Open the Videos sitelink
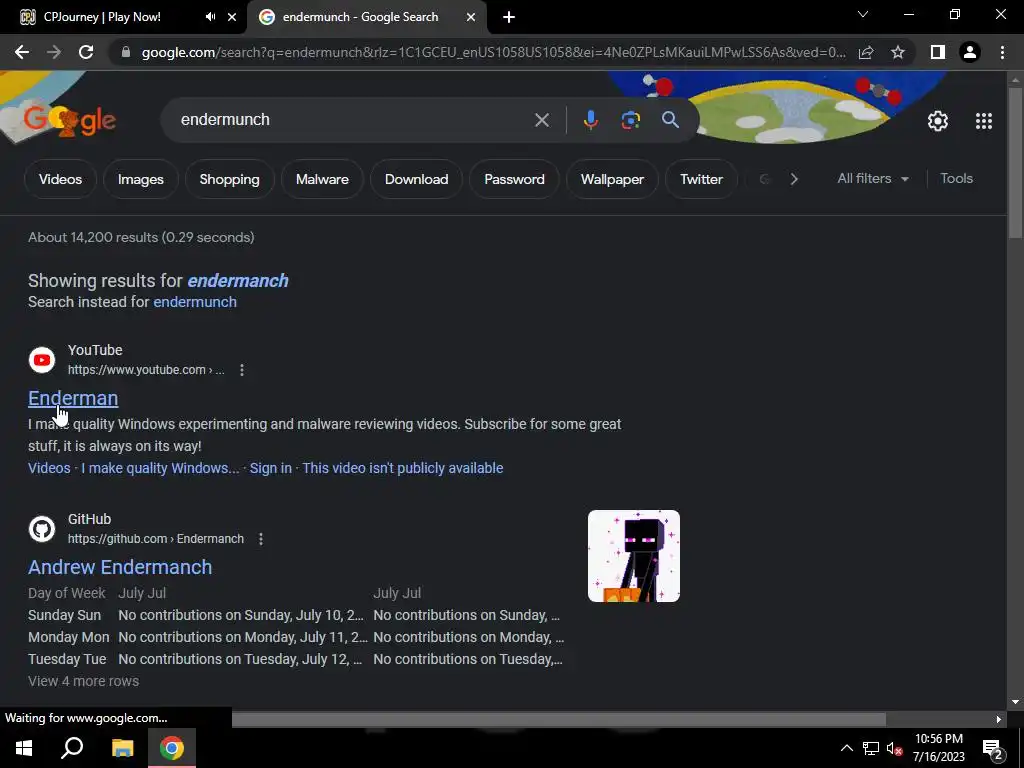Viewport: 1024px width, 768px height. tap(49, 468)
